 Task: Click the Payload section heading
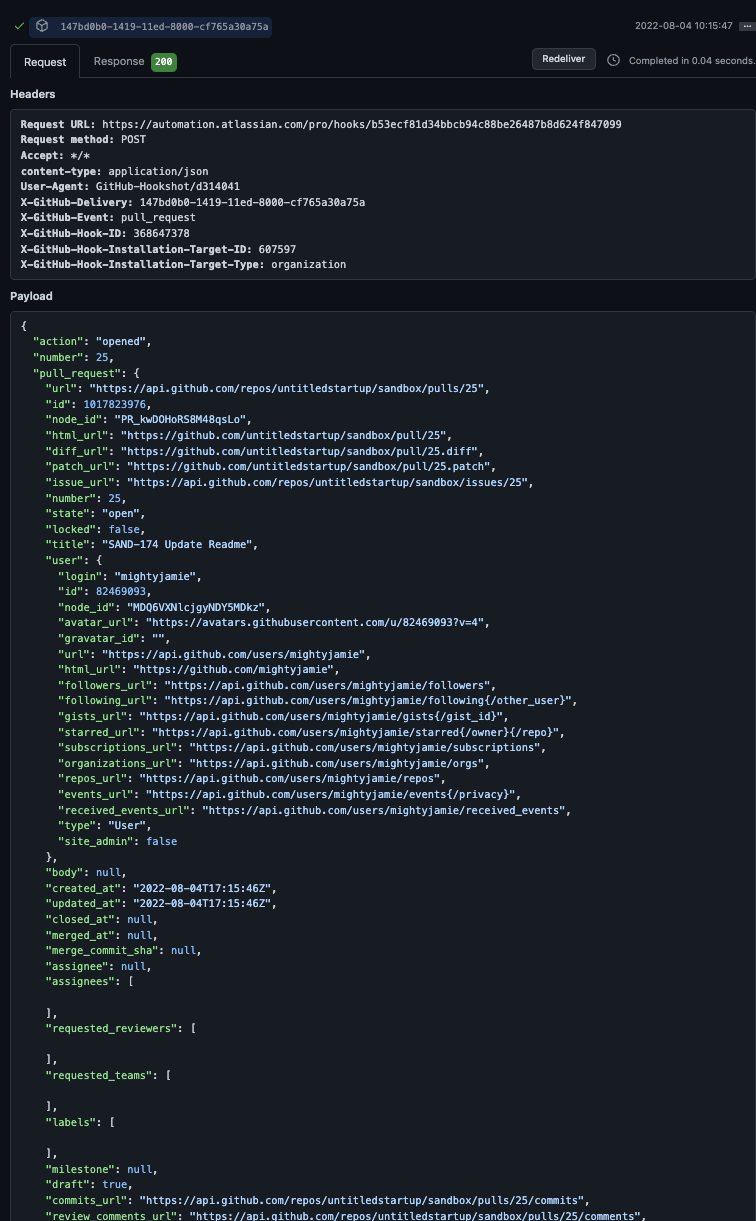point(31,296)
